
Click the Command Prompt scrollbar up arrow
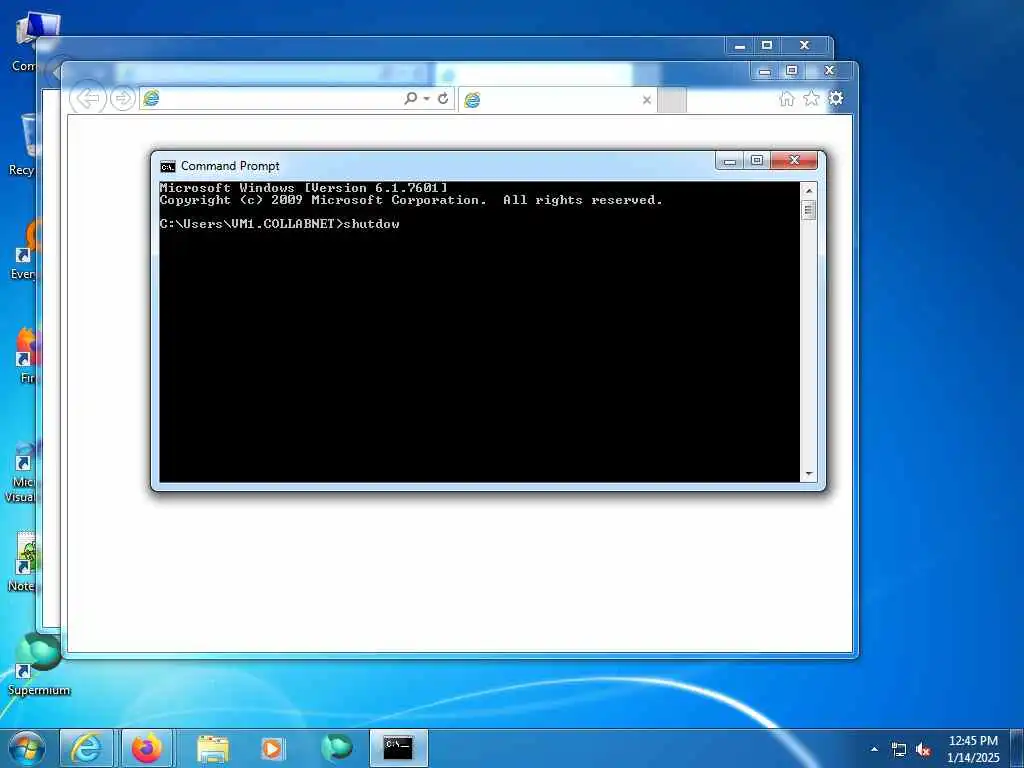point(808,190)
